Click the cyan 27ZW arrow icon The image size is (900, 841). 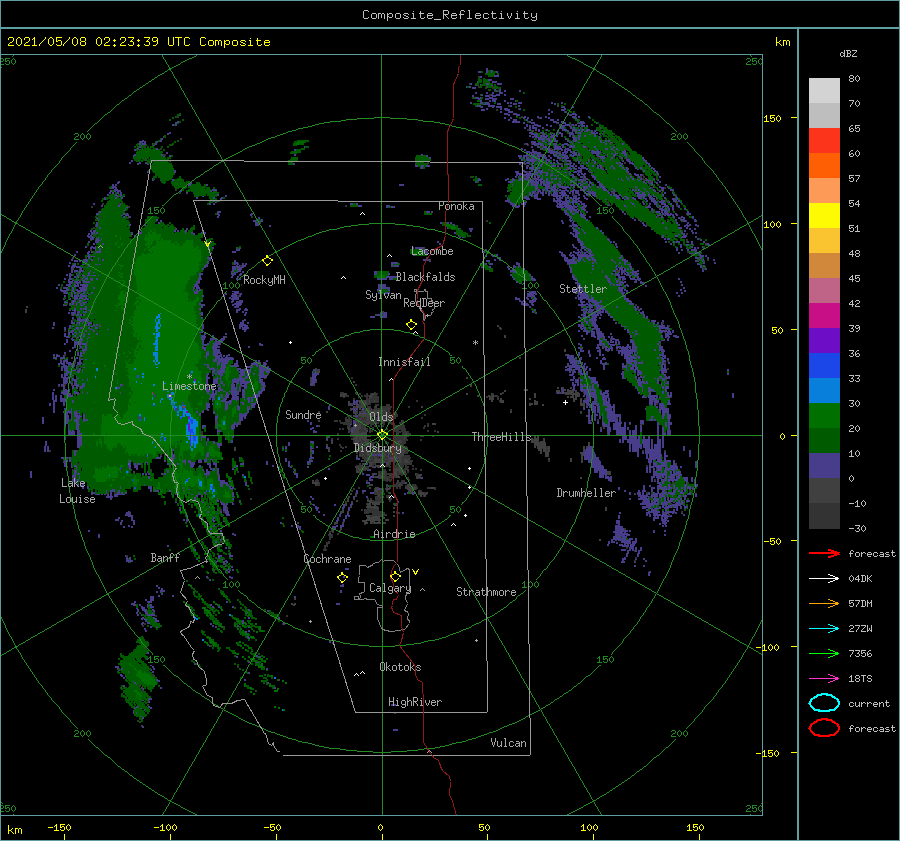pos(824,629)
